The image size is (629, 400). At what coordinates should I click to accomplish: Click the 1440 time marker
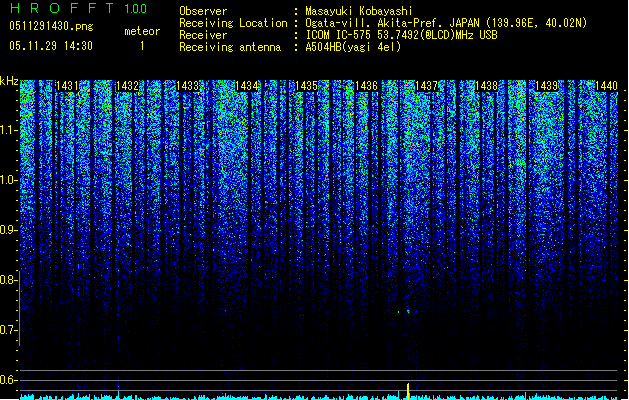tap(606, 86)
